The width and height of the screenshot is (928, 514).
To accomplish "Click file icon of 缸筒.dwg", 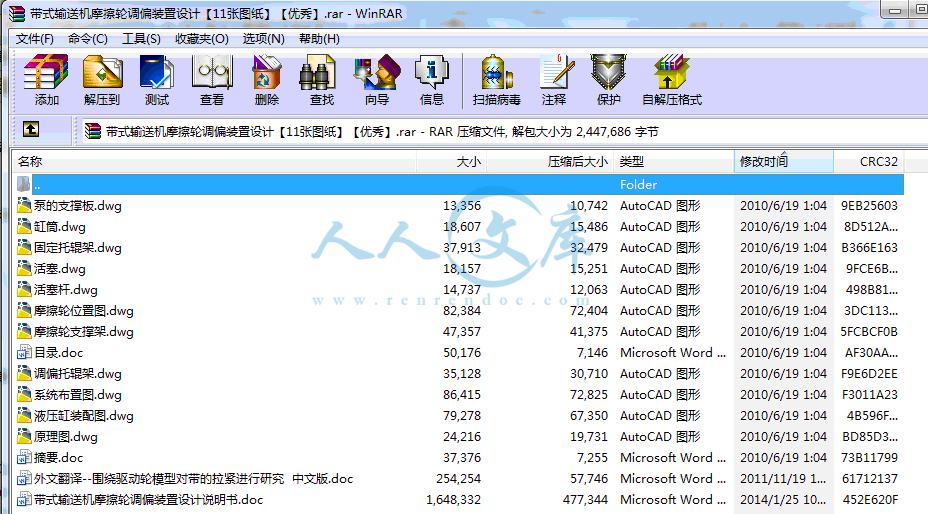I will 24,227.
